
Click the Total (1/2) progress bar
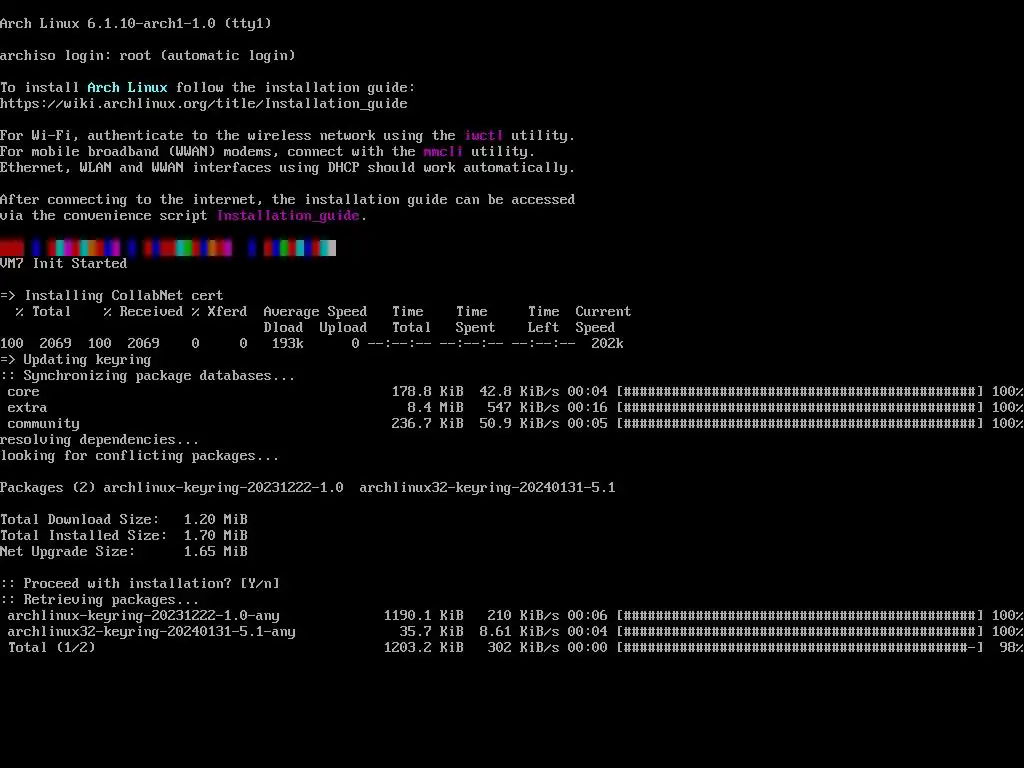tap(800, 647)
